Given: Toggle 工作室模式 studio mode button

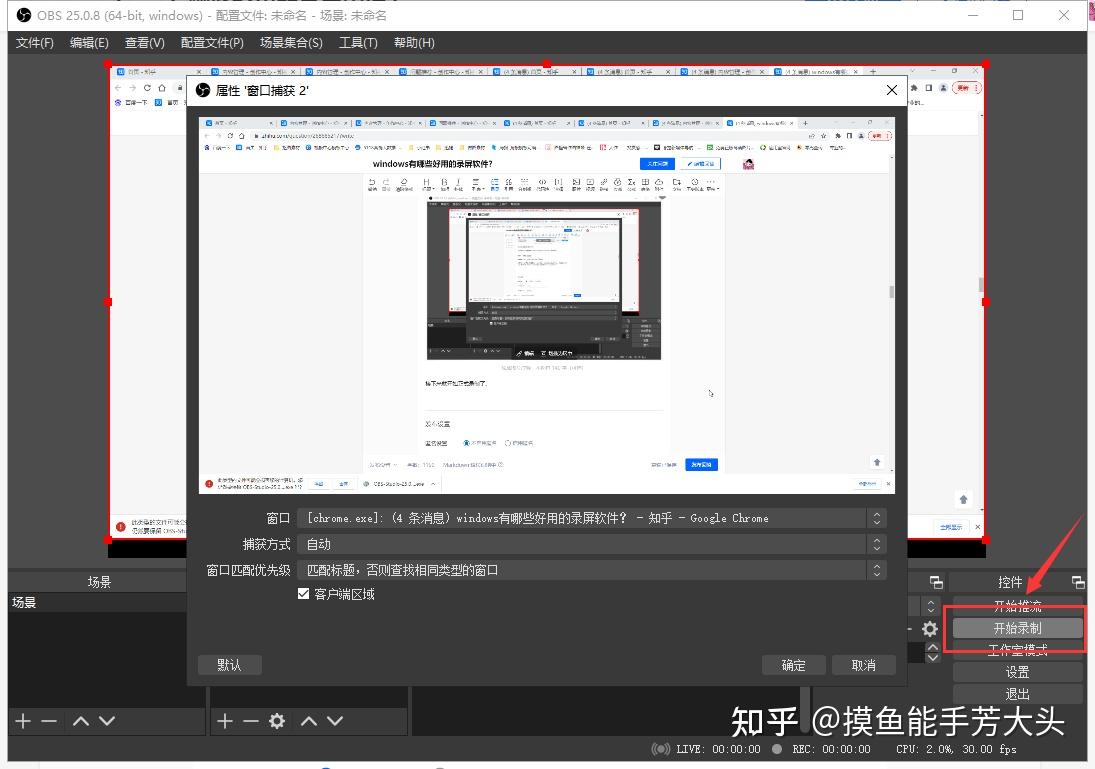Looking at the screenshot, I should point(1017,650).
